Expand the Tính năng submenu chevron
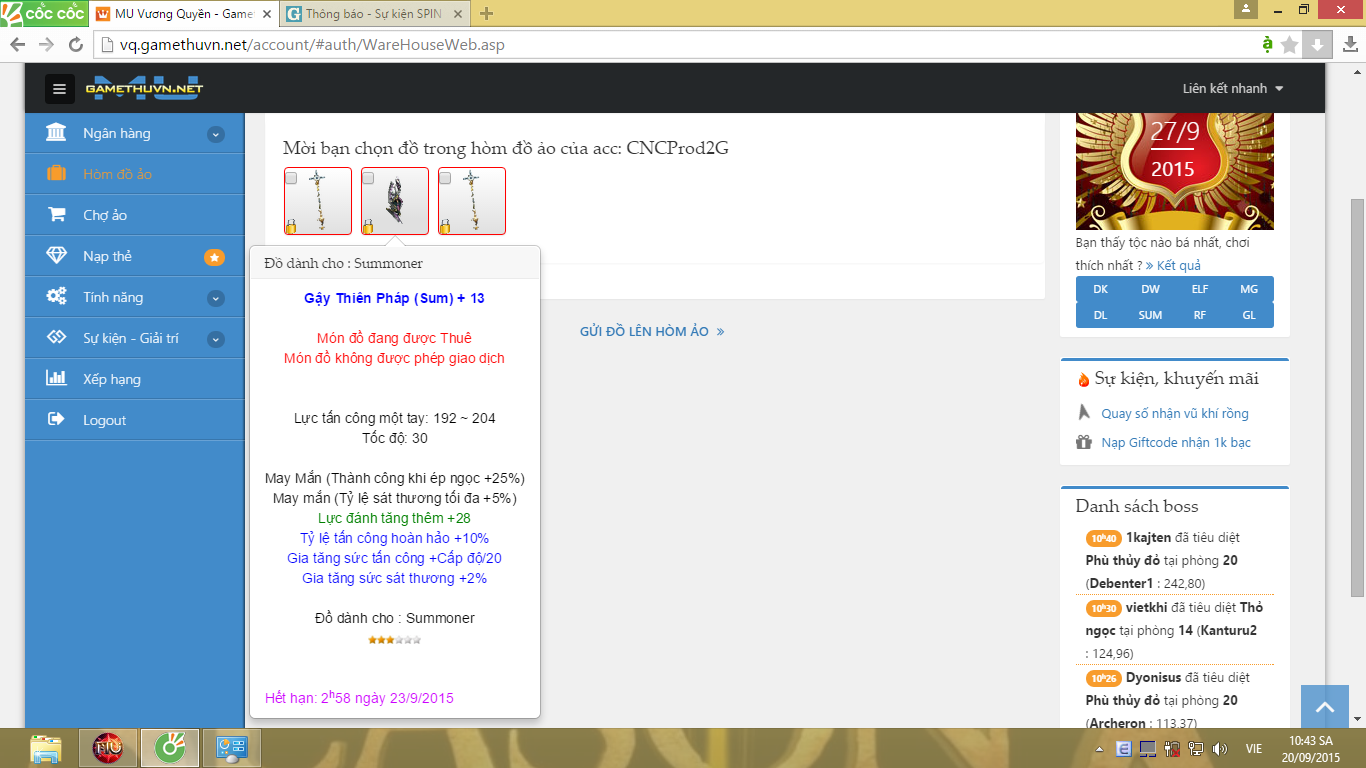The height and width of the screenshot is (768, 1366). tap(215, 298)
